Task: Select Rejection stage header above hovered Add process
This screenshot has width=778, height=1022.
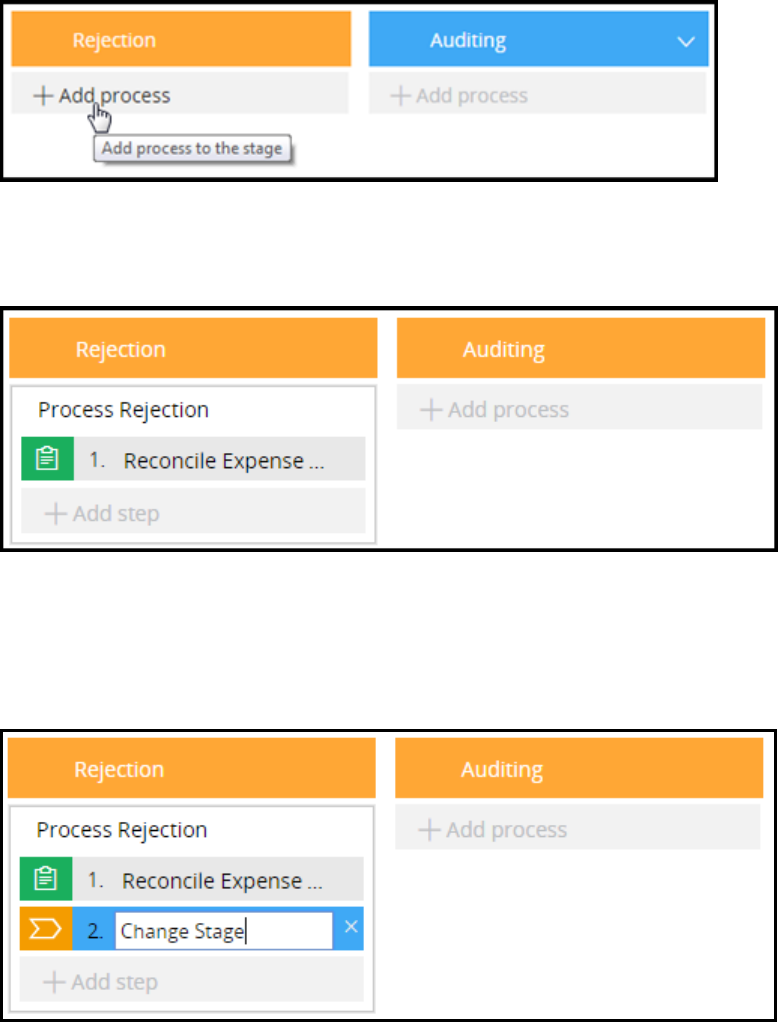Action: pos(180,41)
